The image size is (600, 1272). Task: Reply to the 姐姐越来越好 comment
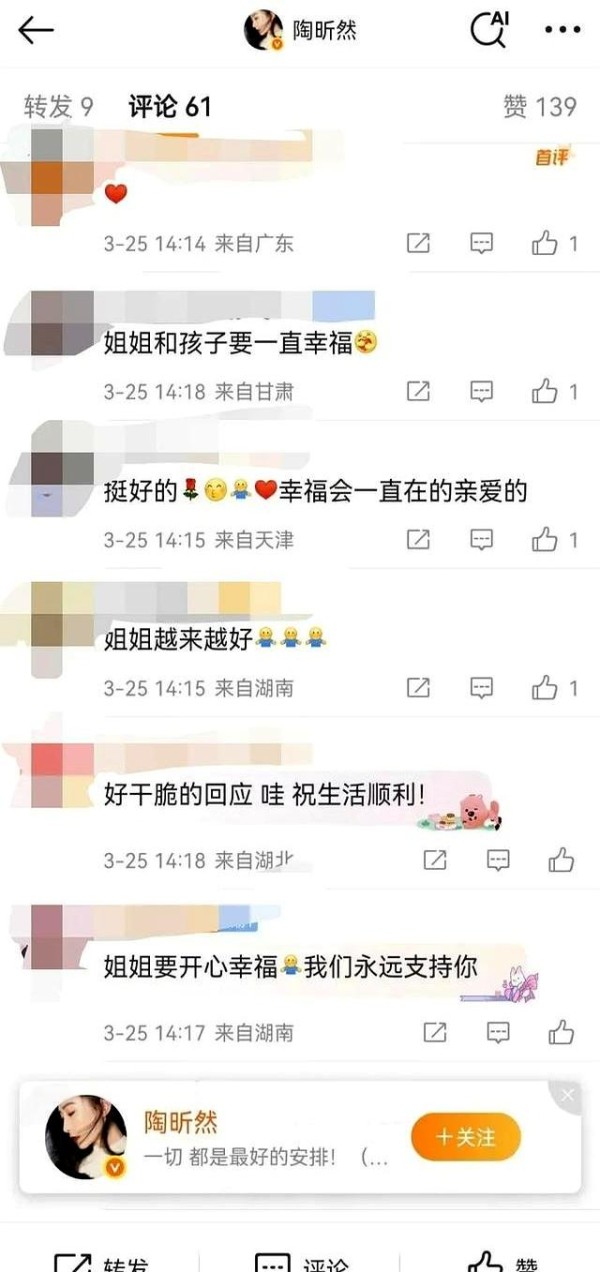click(482, 688)
